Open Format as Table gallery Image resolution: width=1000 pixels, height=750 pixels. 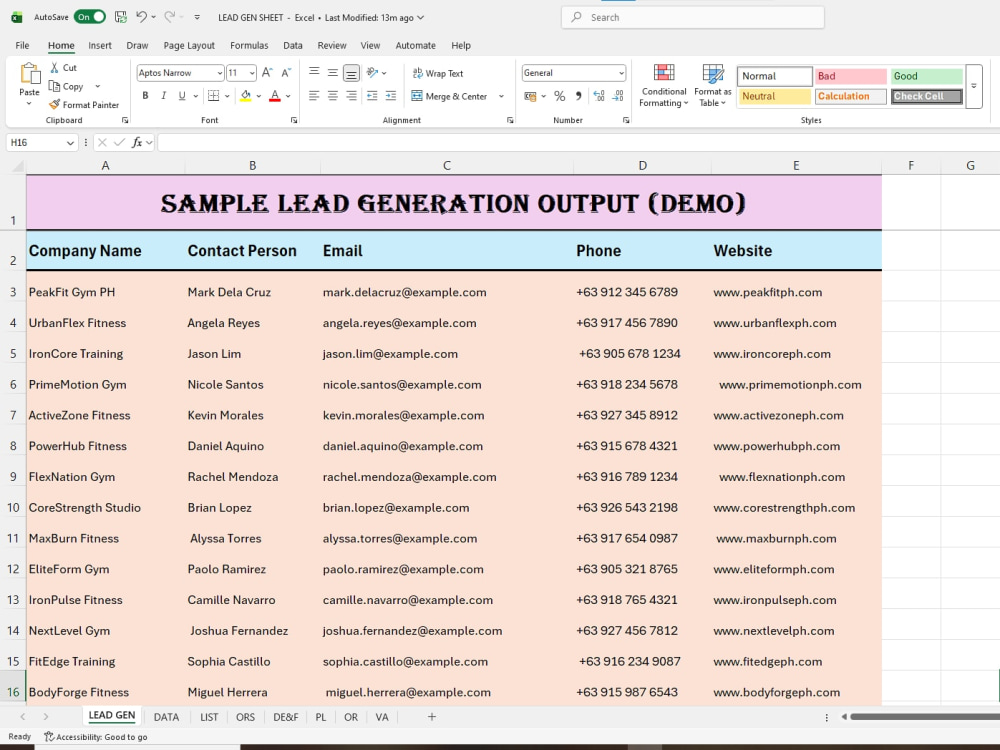pyautogui.click(x=712, y=85)
